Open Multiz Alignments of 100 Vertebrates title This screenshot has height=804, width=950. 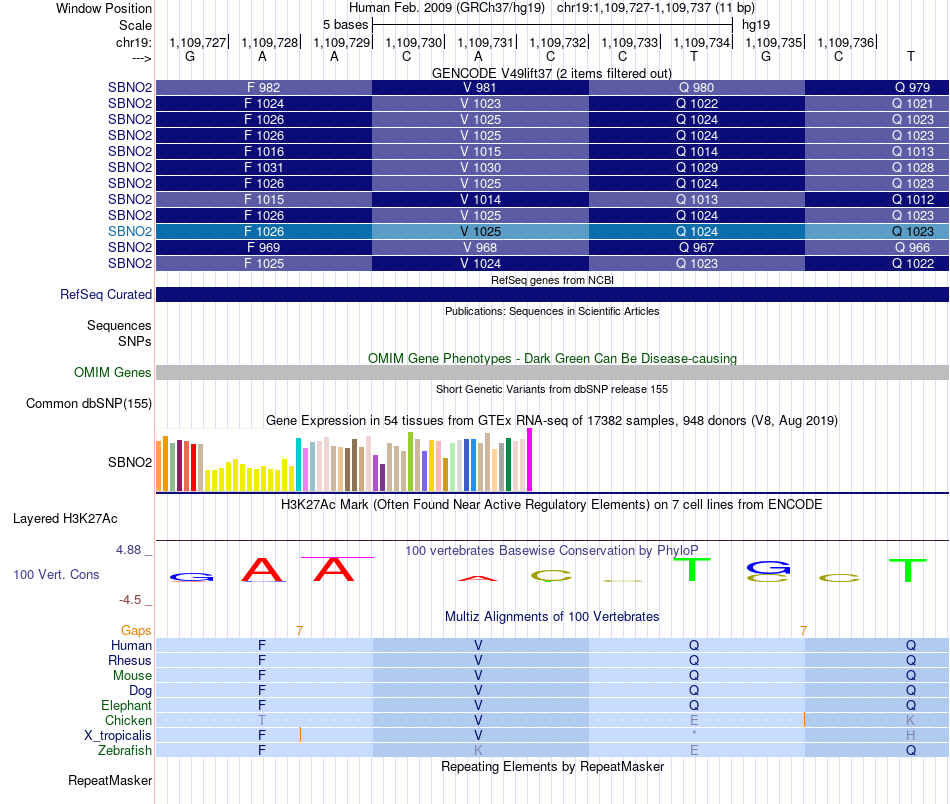(x=552, y=616)
